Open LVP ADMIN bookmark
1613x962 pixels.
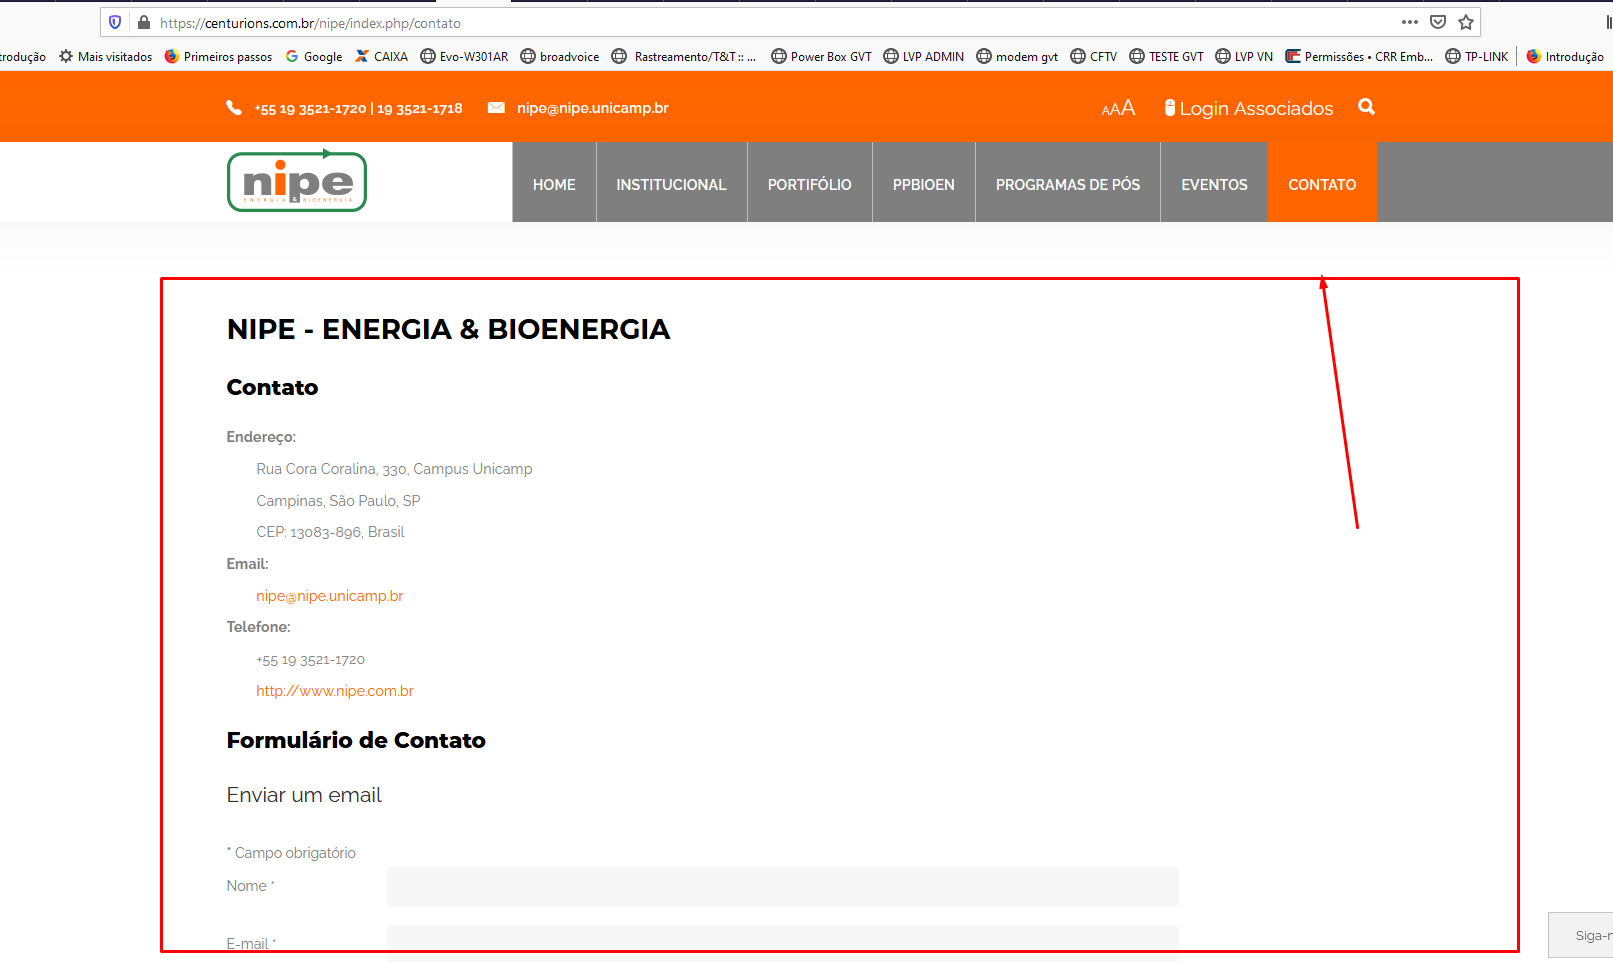click(x=923, y=57)
